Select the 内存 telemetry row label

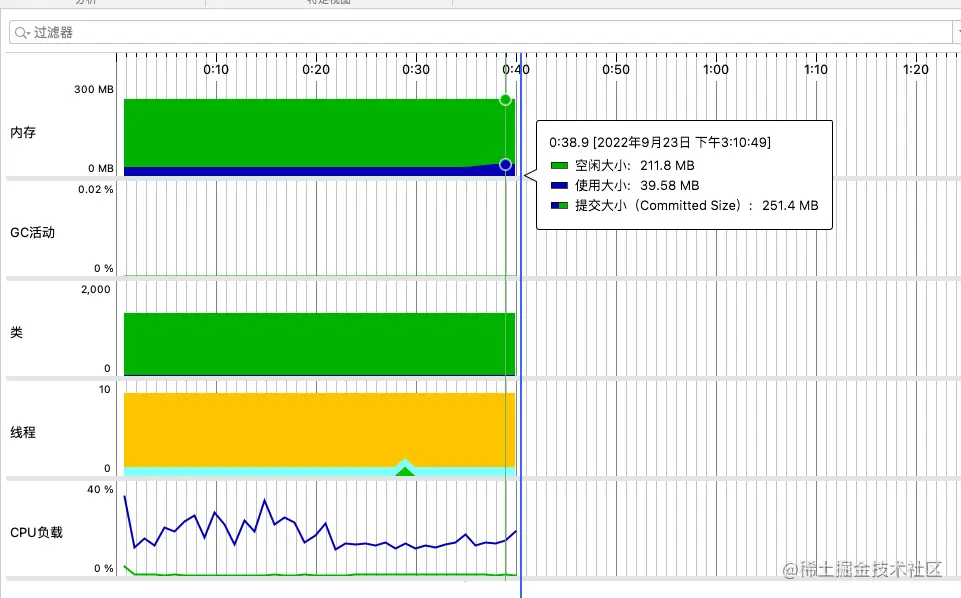[x=23, y=132]
